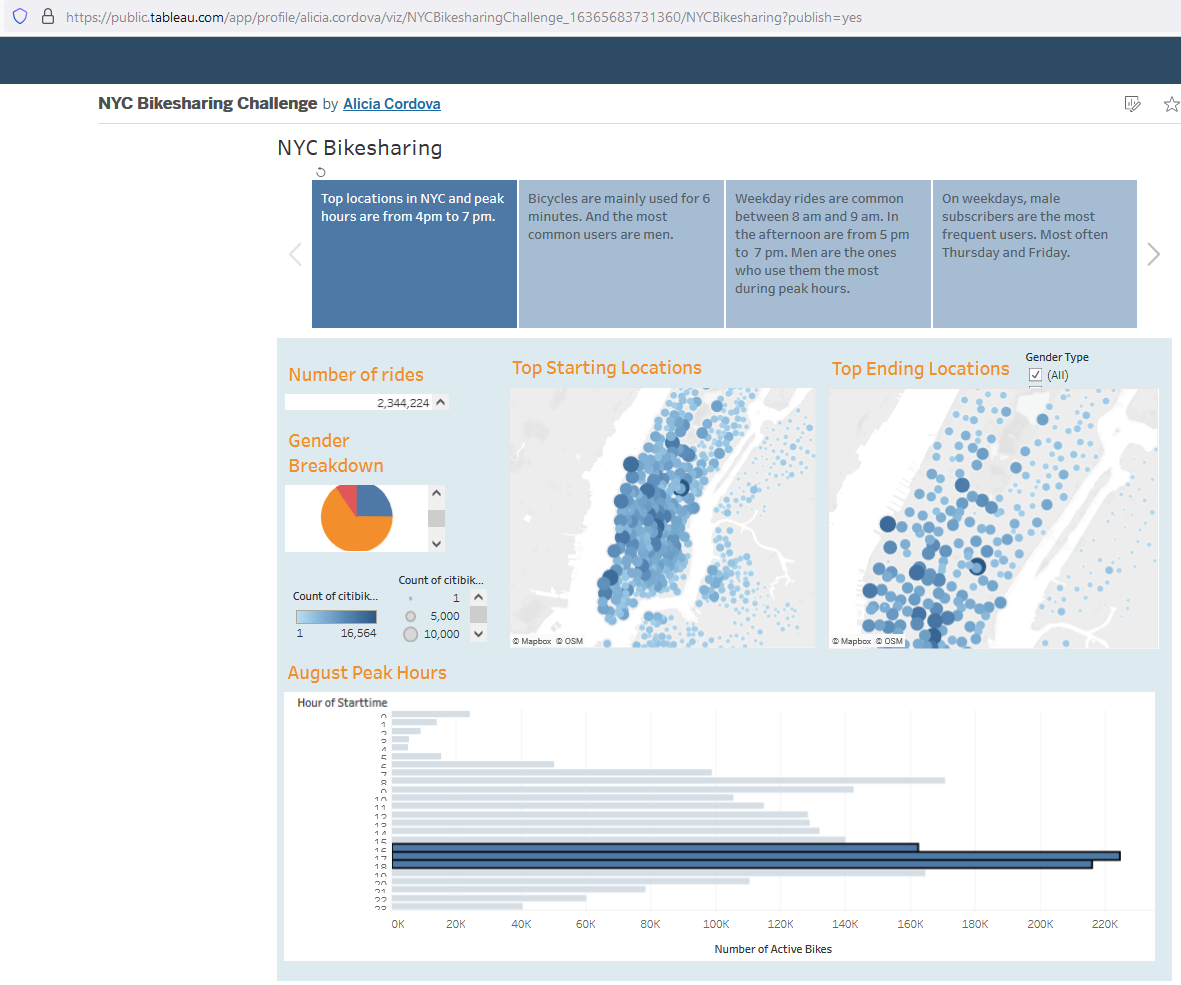Go to previous story point arrow
The image size is (1181, 985).
[x=295, y=255]
